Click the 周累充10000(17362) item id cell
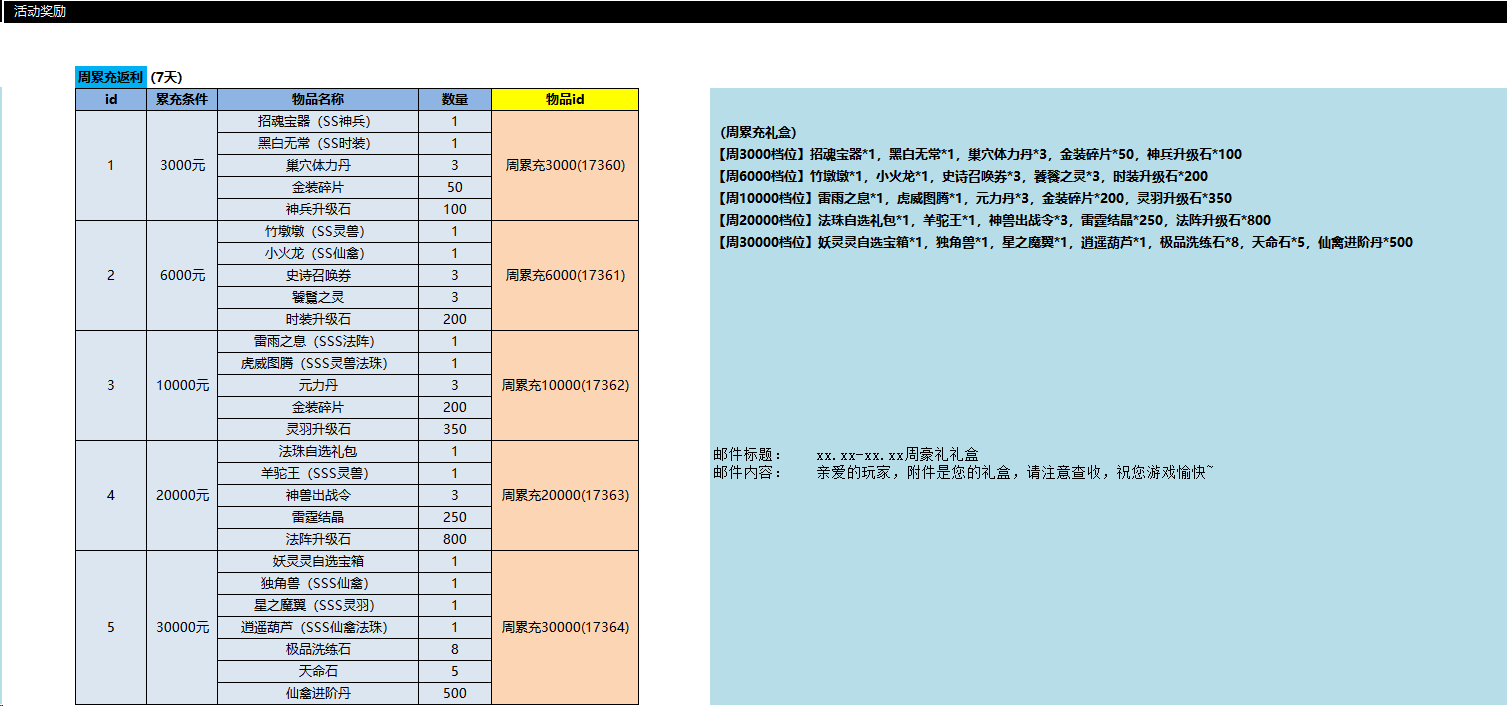 565,385
